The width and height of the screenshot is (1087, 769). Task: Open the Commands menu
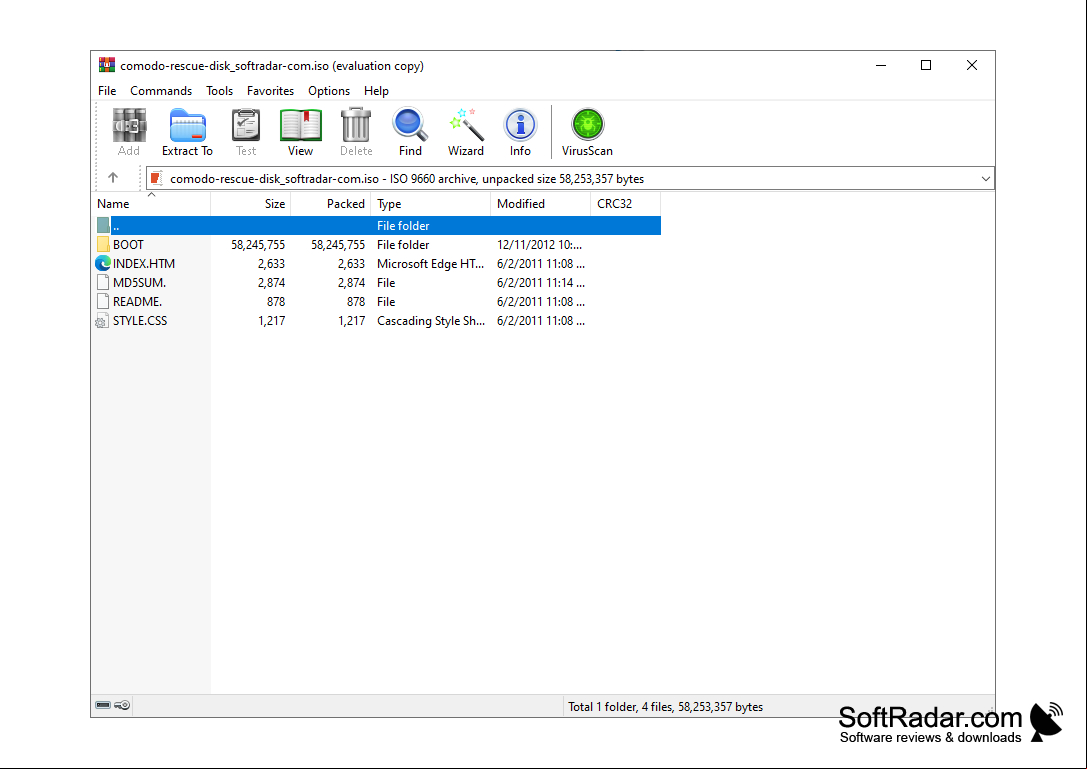tap(161, 91)
